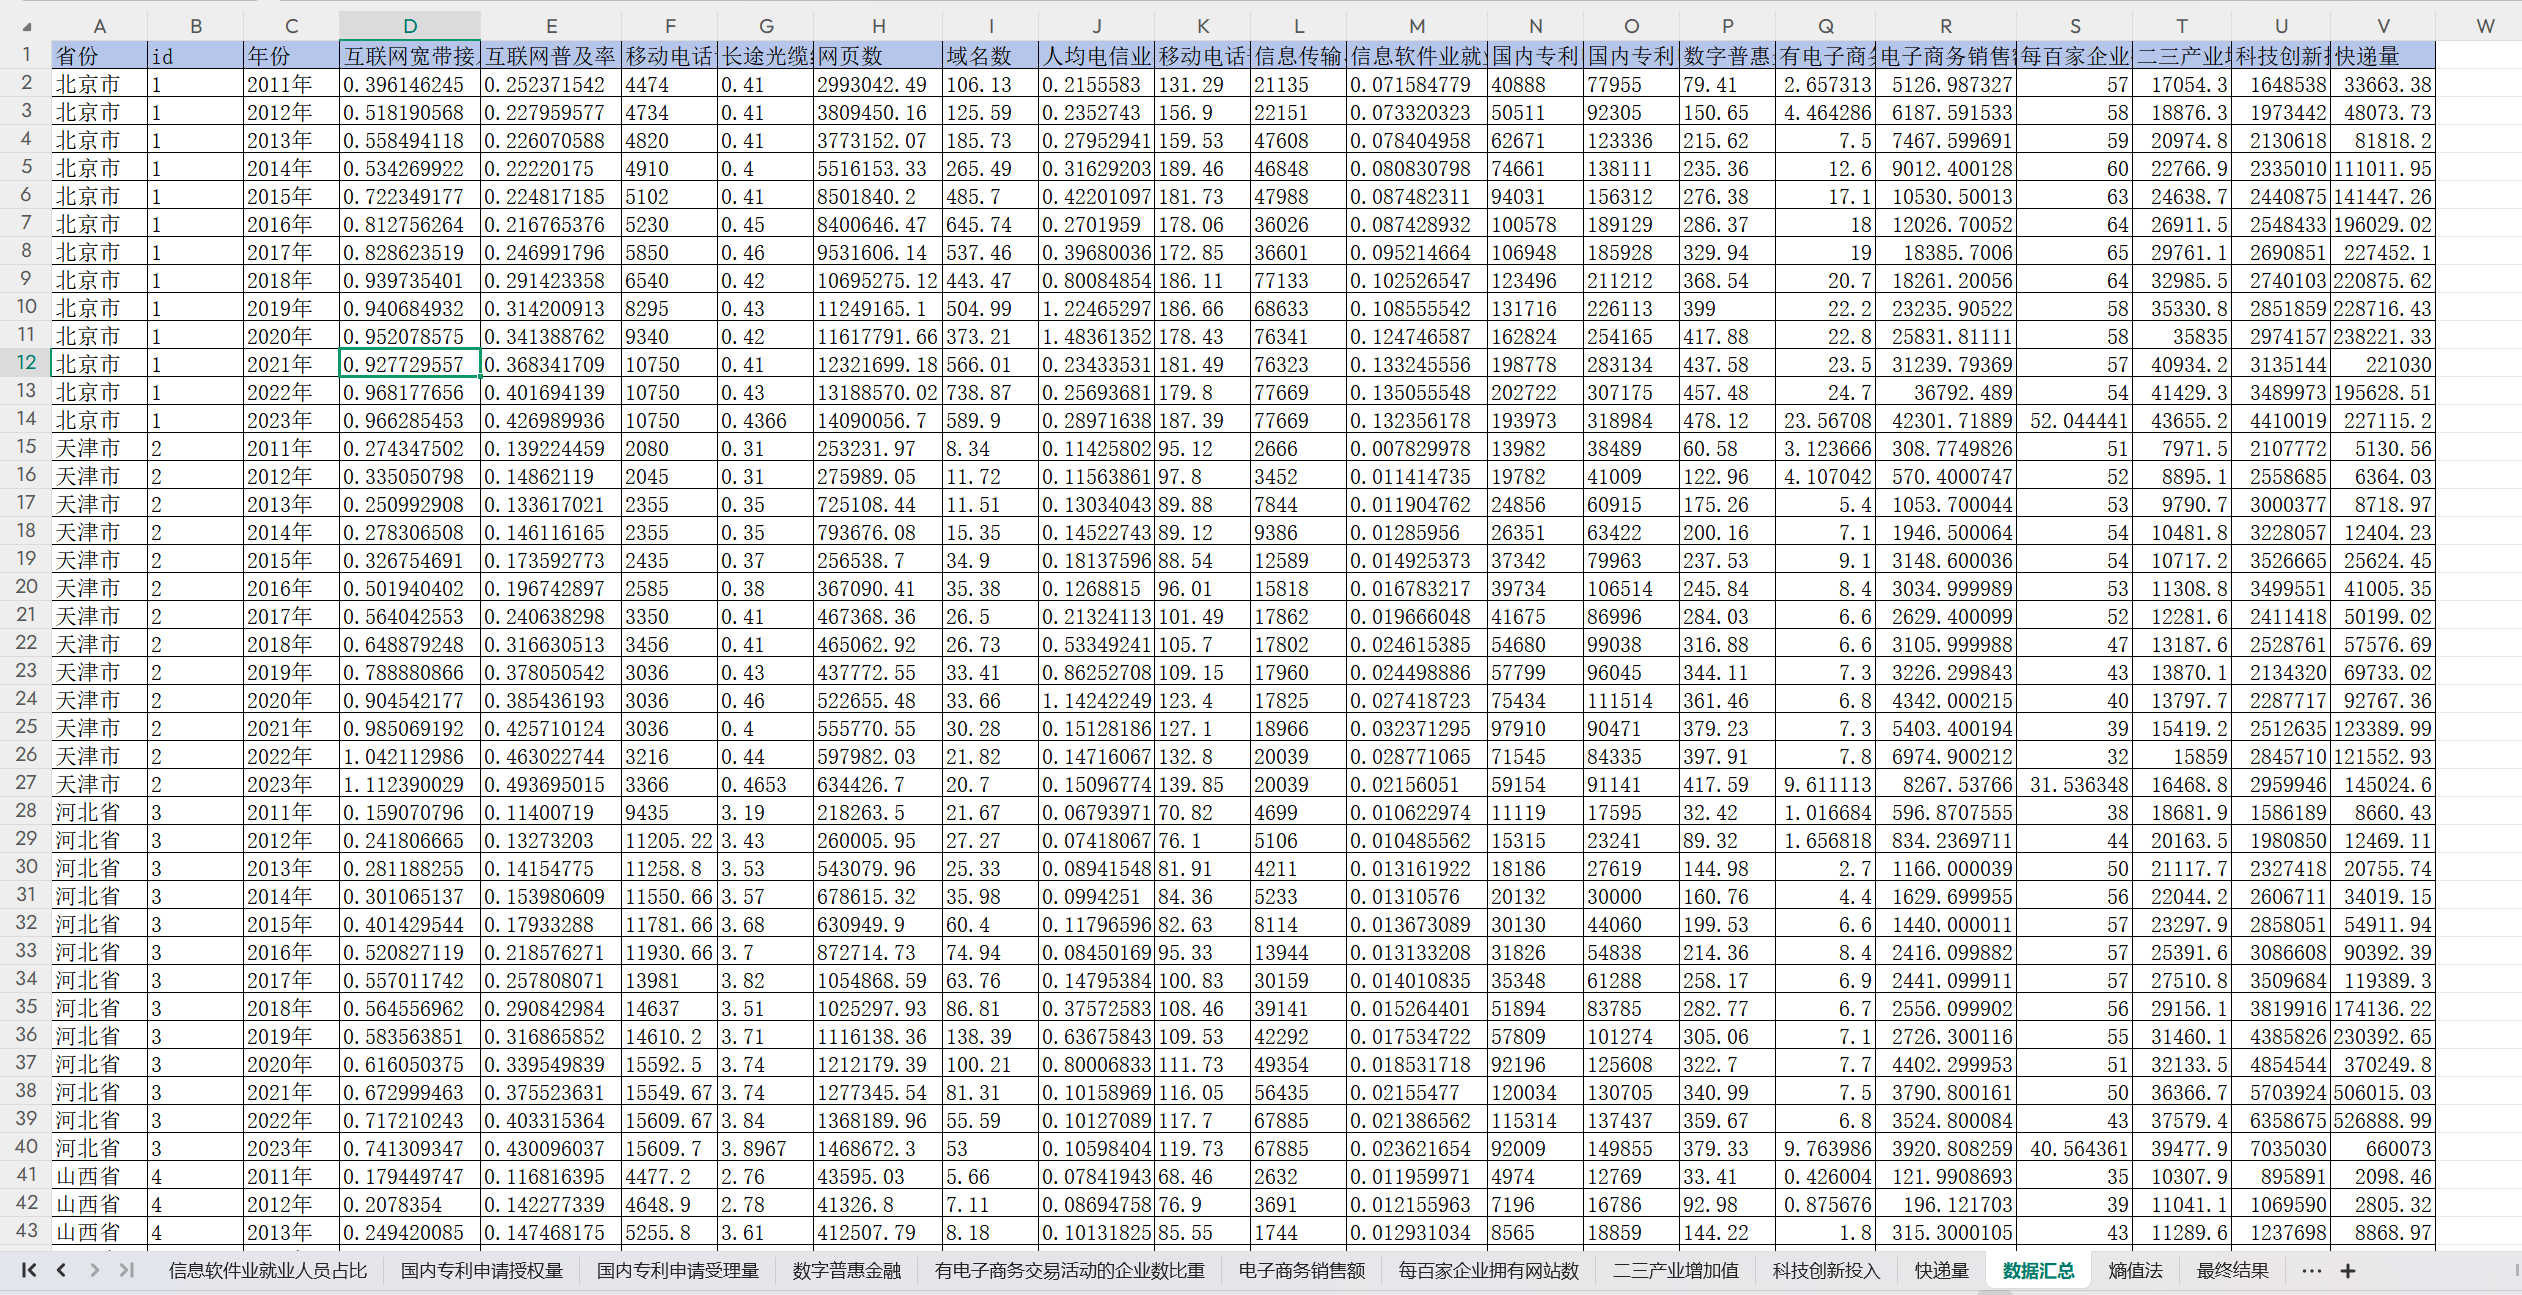Jump to the last sheet tab arrow
The height and width of the screenshot is (1295, 2522).
coord(127,1270)
